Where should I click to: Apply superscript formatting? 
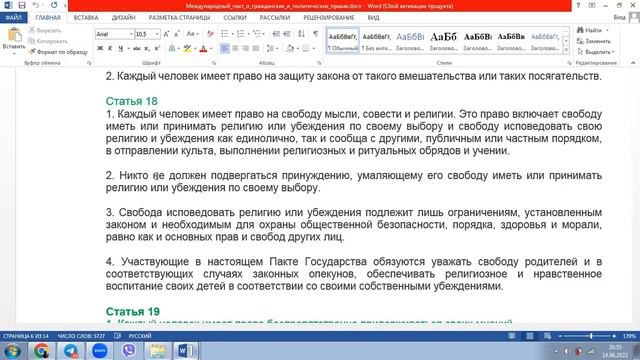157,48
